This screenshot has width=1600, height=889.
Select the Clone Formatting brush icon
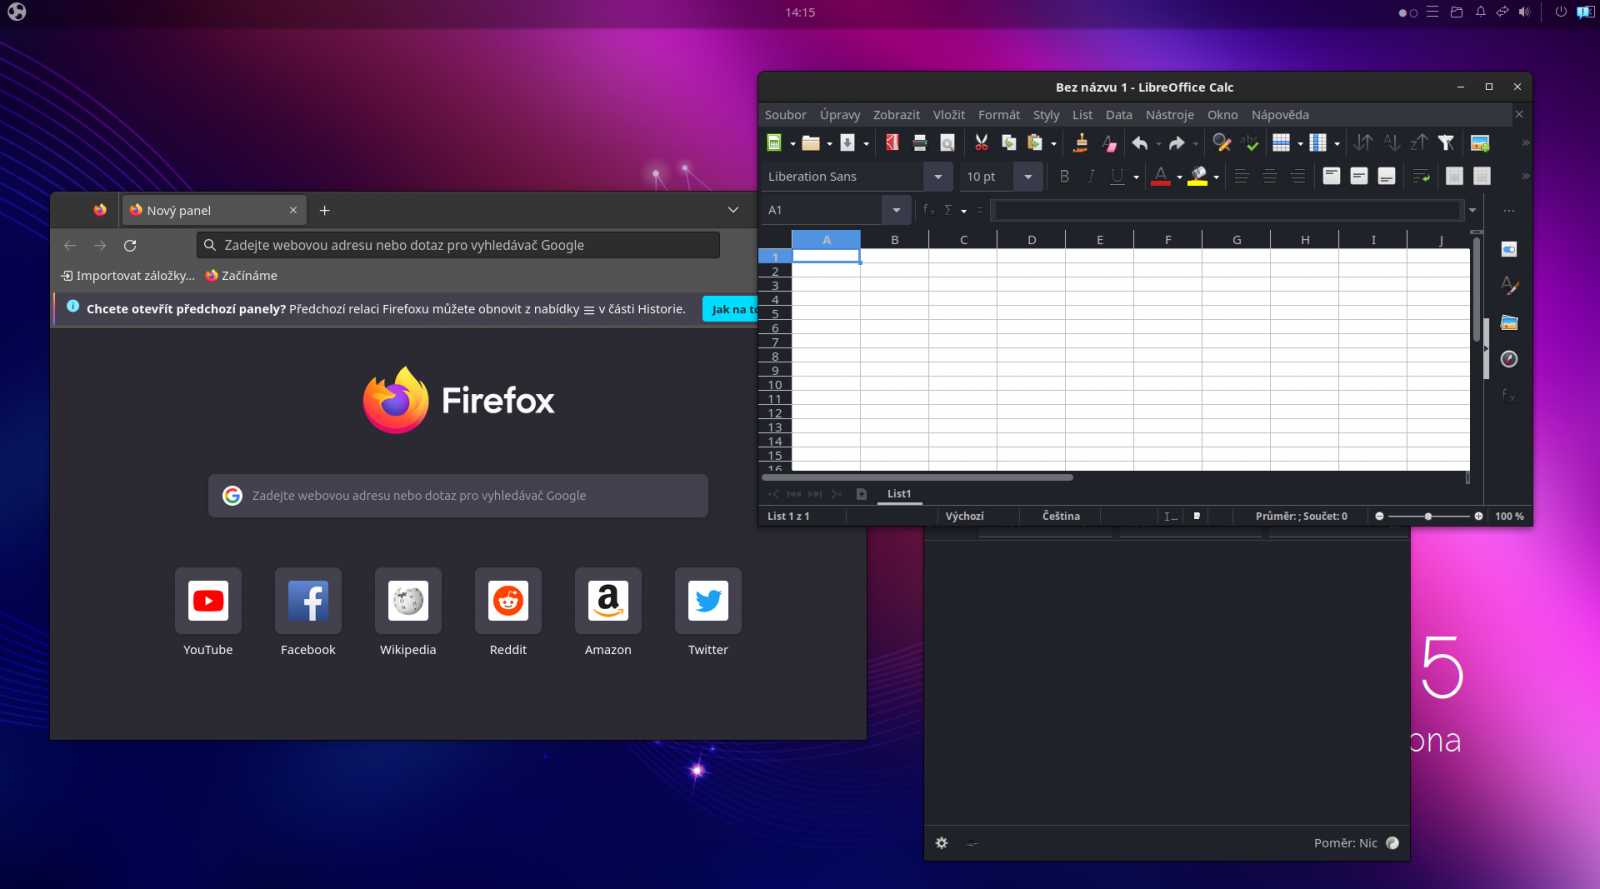(x=1080, y=143)
